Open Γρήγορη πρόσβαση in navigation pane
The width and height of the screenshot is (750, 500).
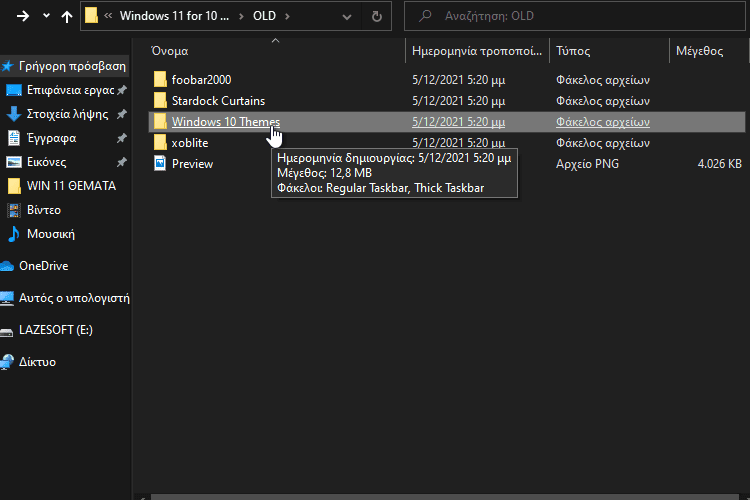pos(72,66)
